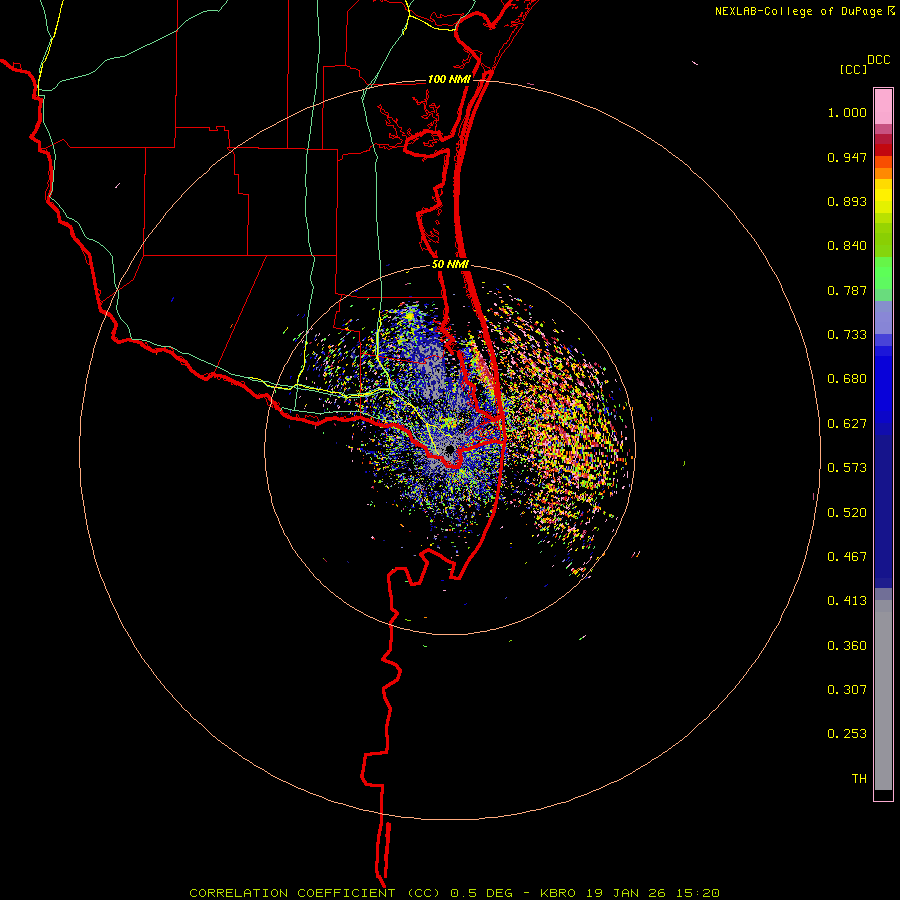Click the 0.787 color scale value
This screenshot has width=900, height=900.
[x=847, y=290]
